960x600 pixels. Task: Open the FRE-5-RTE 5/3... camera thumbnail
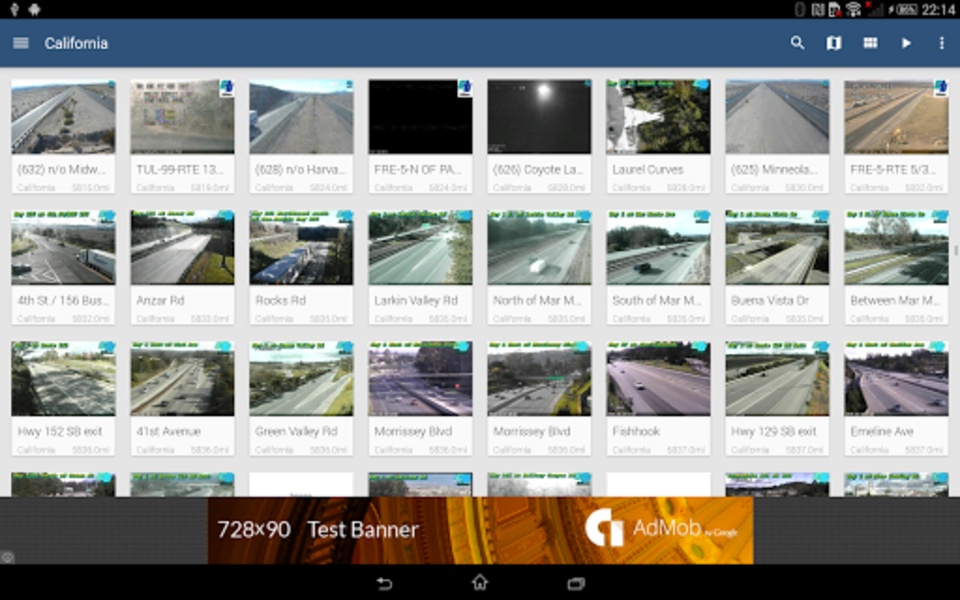pyautogui.click(x=896, y=116)
